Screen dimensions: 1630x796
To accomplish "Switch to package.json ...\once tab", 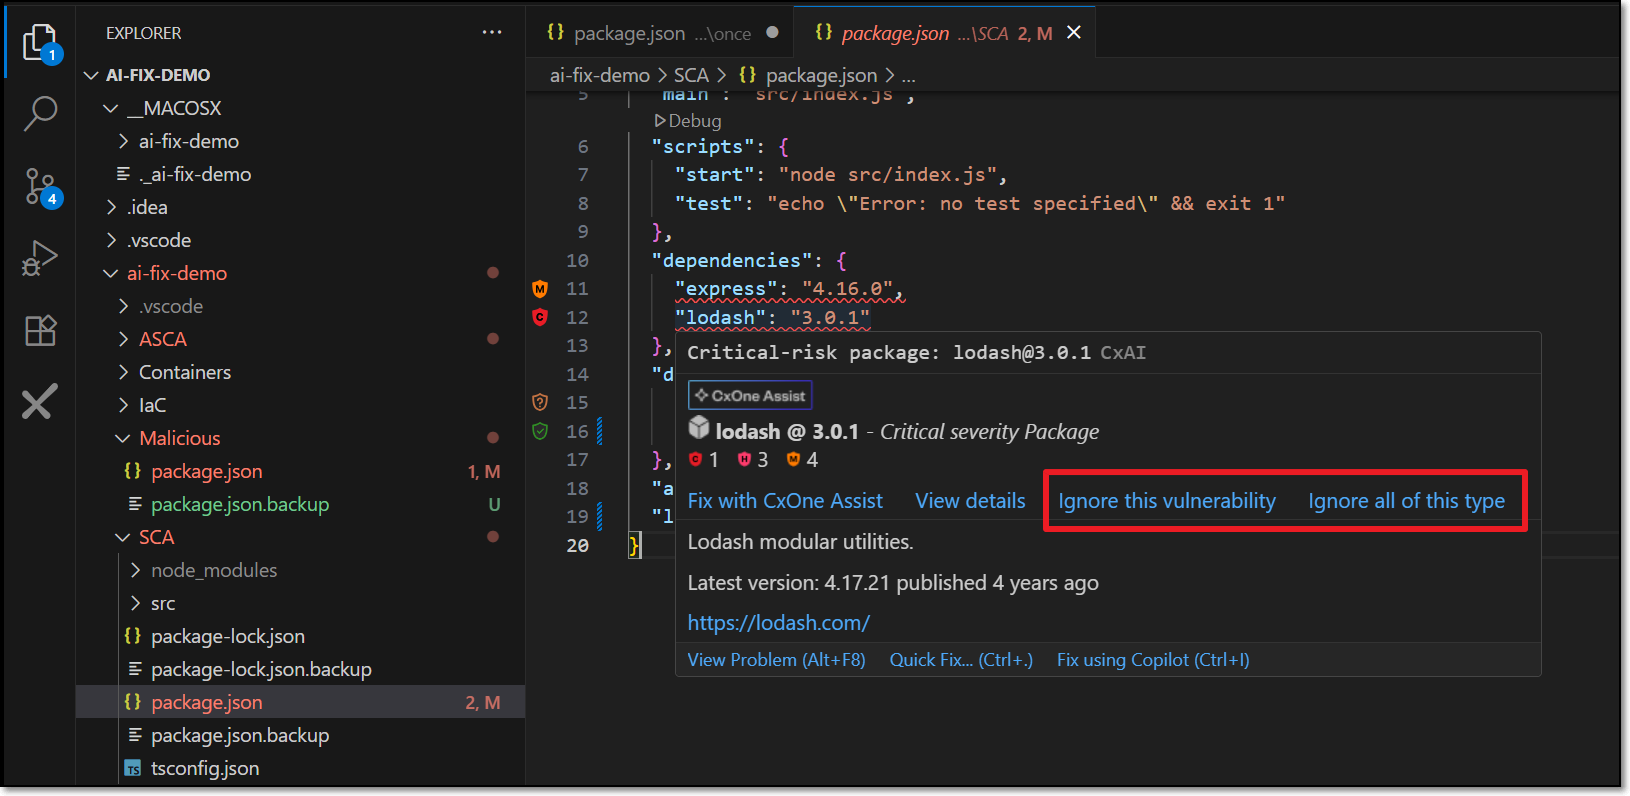I will pyautogui.click(x=660, y=33).
